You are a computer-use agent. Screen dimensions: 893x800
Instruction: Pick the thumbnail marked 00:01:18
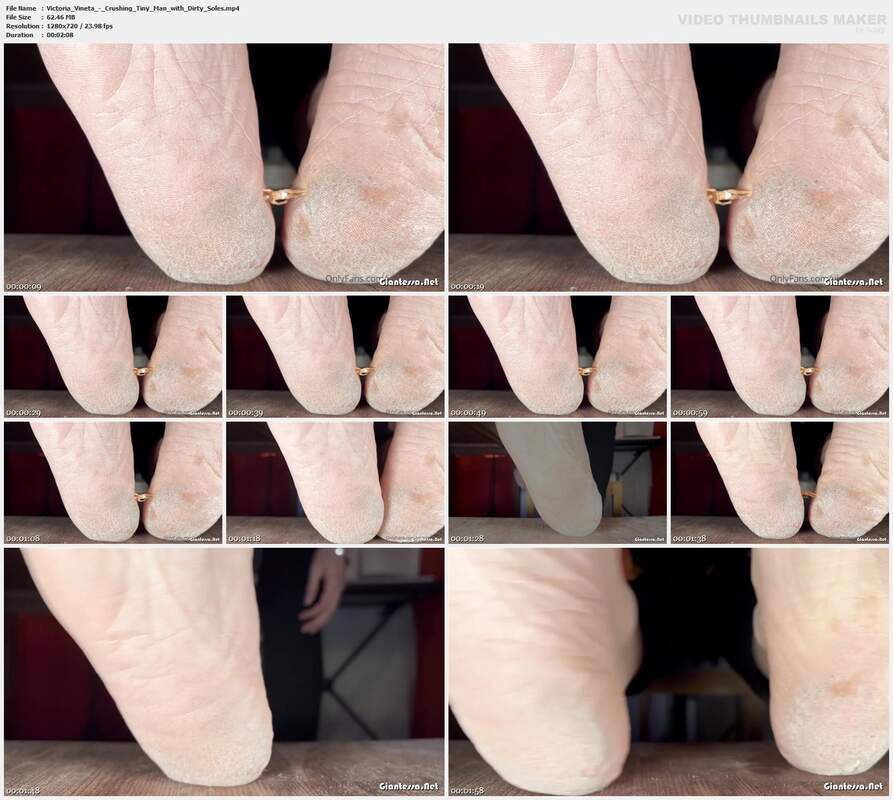pyautogui.click(x=335, y=483)
